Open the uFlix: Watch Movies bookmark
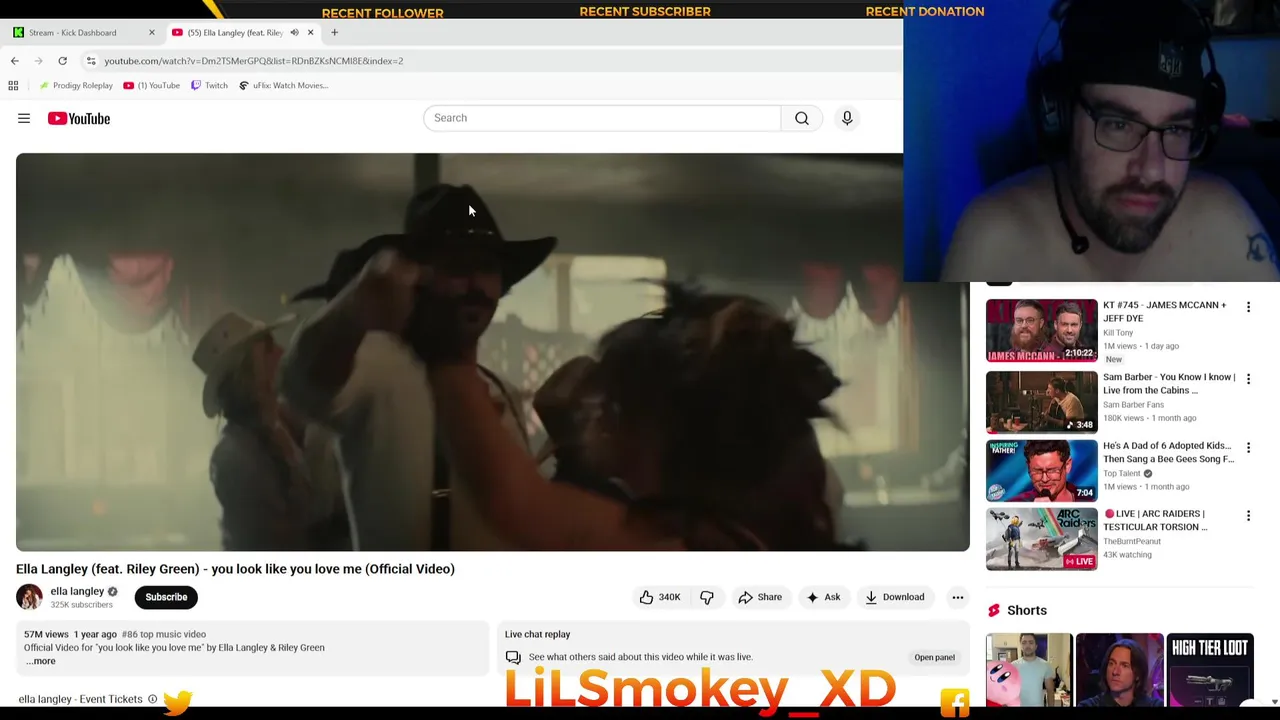The height and width of the screenshot is (720, 1280). [283, 85]
